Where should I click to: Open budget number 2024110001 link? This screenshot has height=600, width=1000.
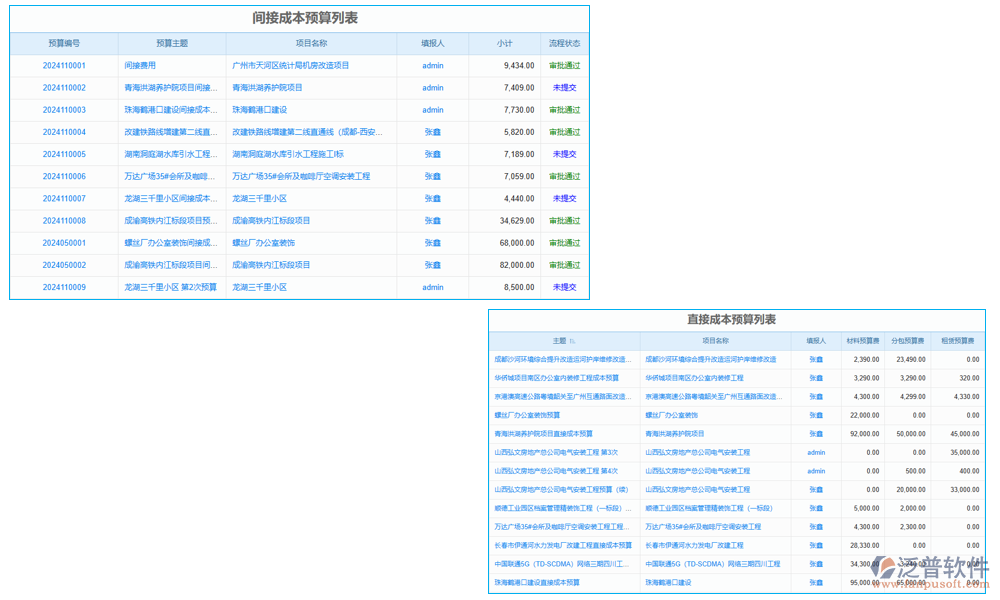point(64,66)
